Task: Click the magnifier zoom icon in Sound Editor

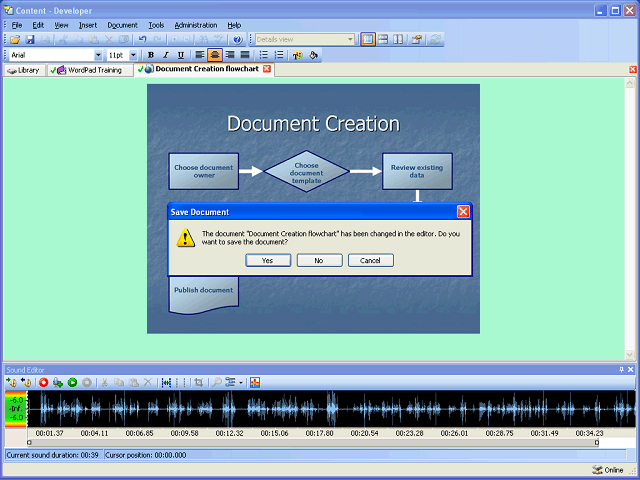Action: pyautogui.click(x=217, y=382)
